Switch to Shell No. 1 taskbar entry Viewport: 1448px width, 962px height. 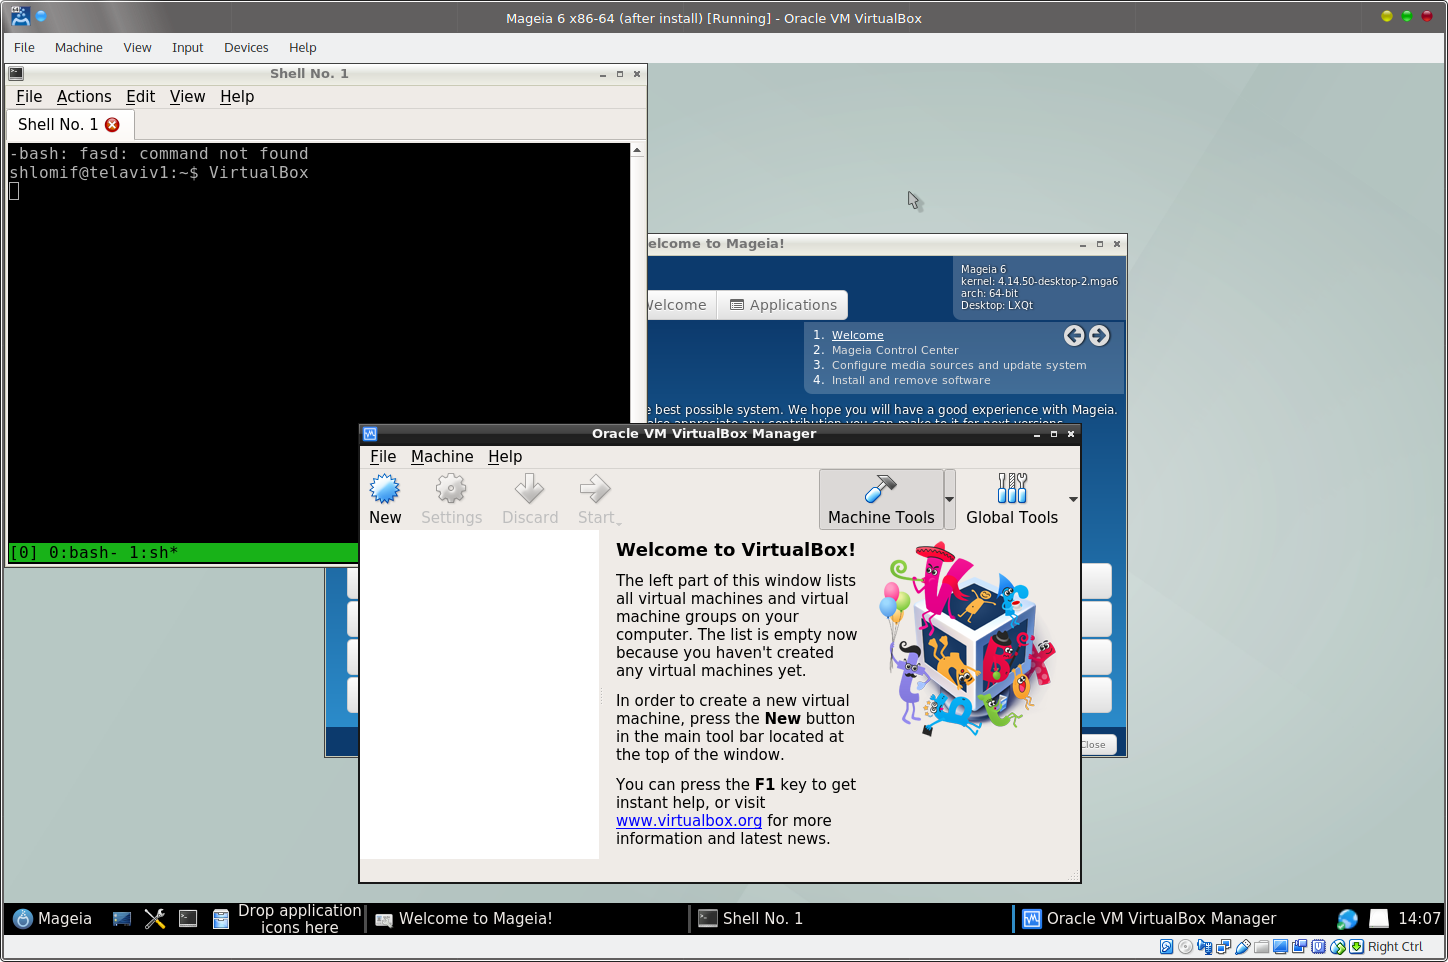pos(852,918)
